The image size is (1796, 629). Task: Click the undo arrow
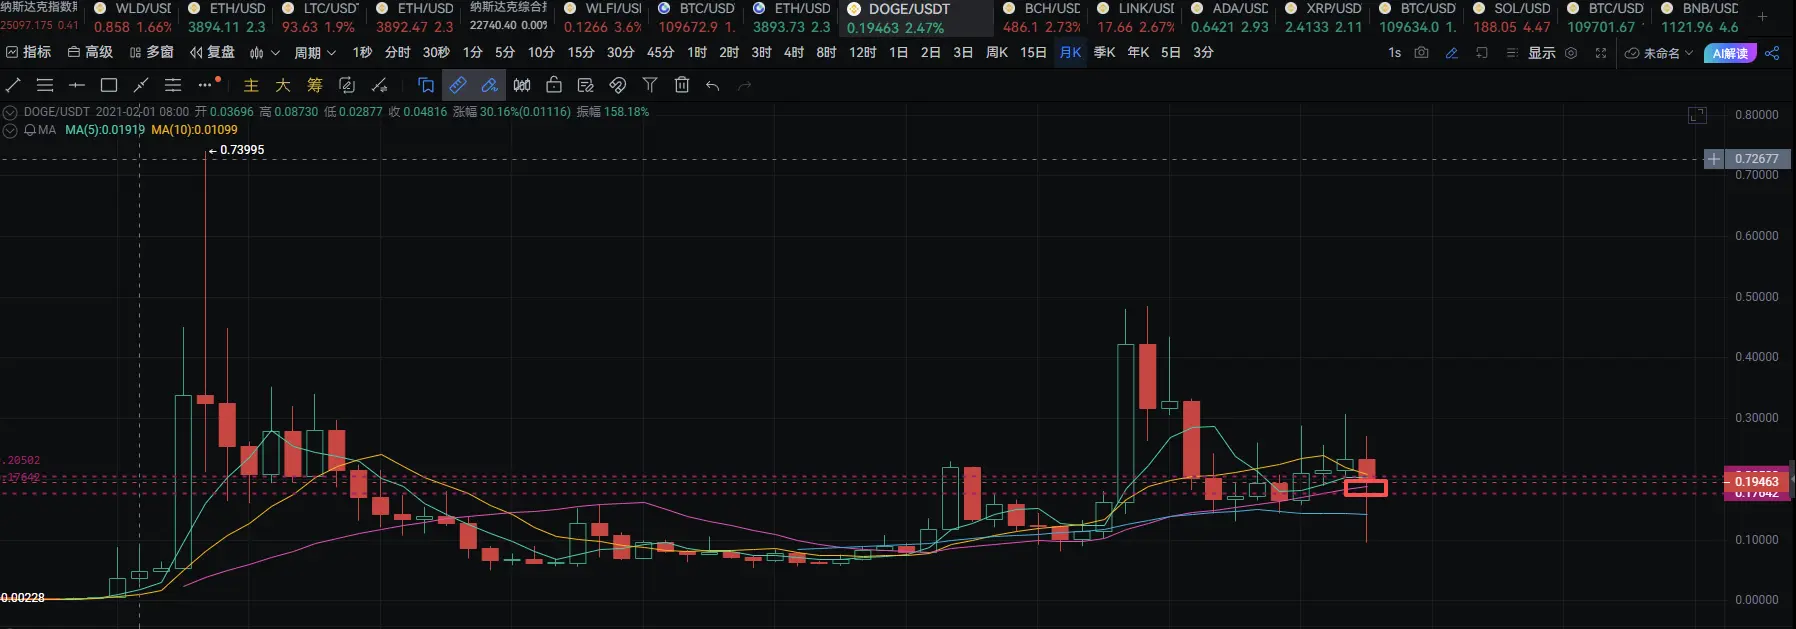(x=713, y=86)
